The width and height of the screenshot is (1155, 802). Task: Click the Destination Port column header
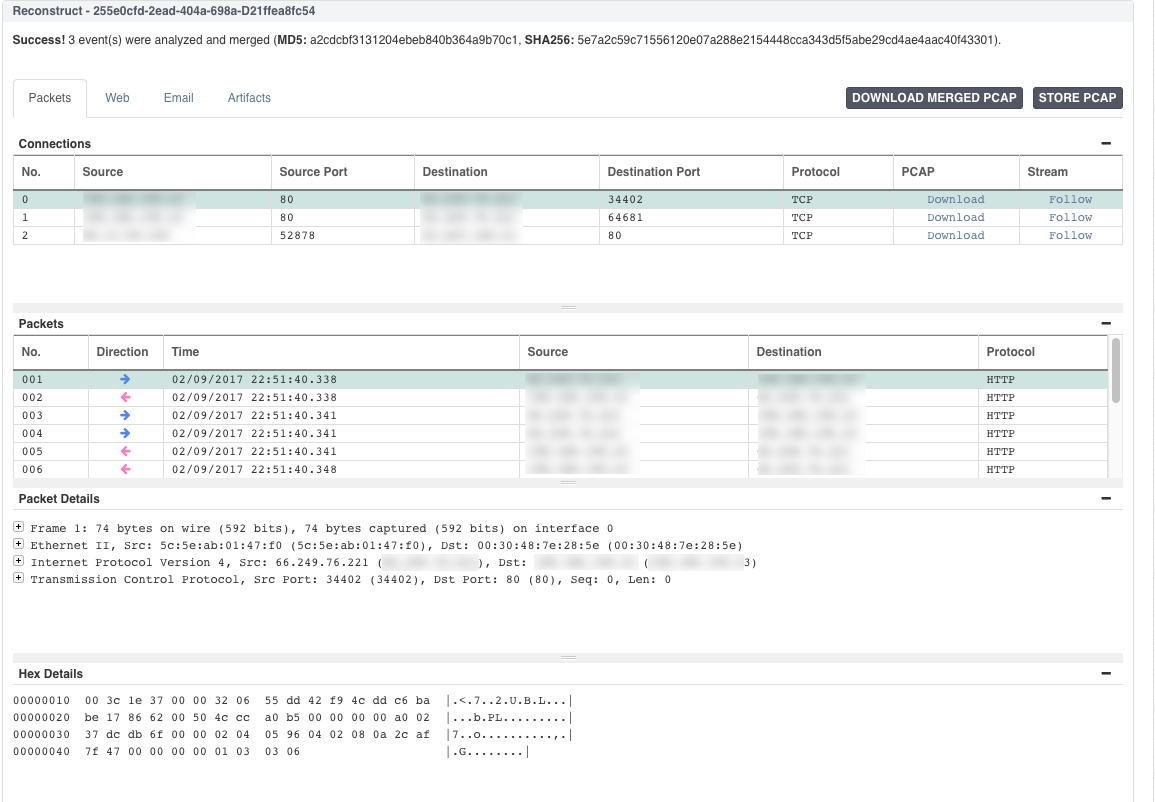pyautogui.click(x=691, y=172)
